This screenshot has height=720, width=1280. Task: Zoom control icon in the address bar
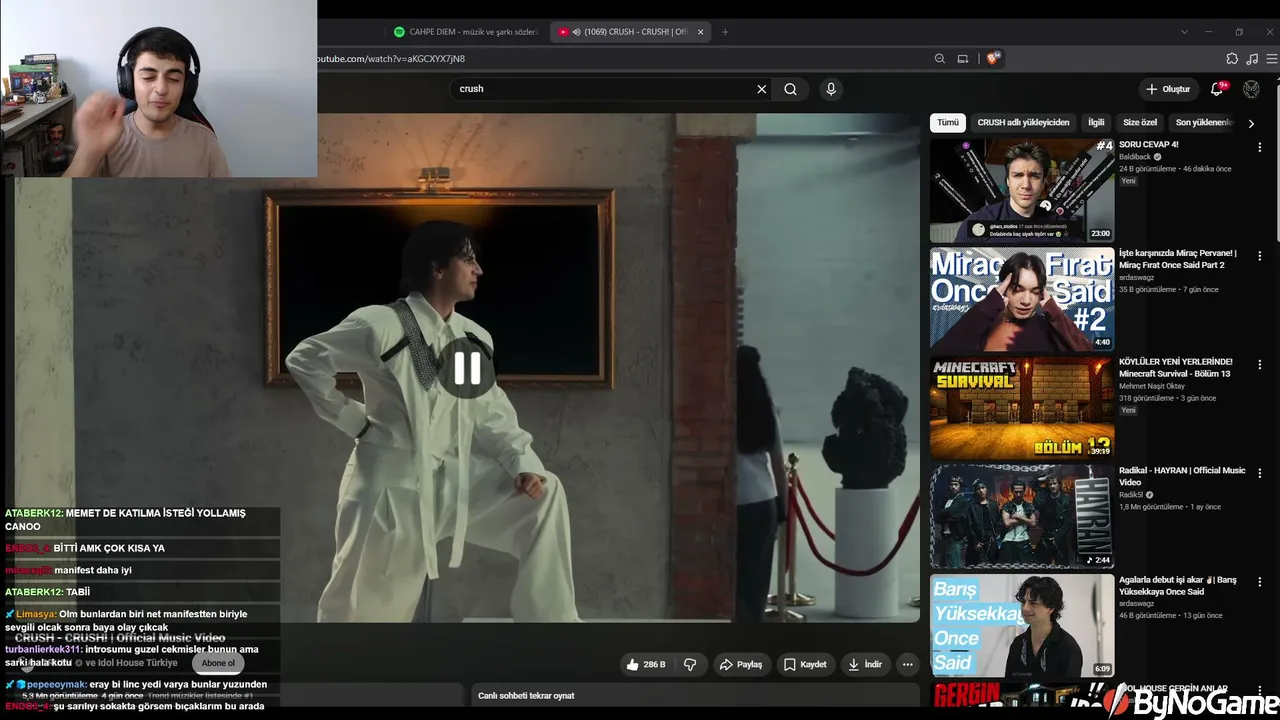[x=939, y=59]
